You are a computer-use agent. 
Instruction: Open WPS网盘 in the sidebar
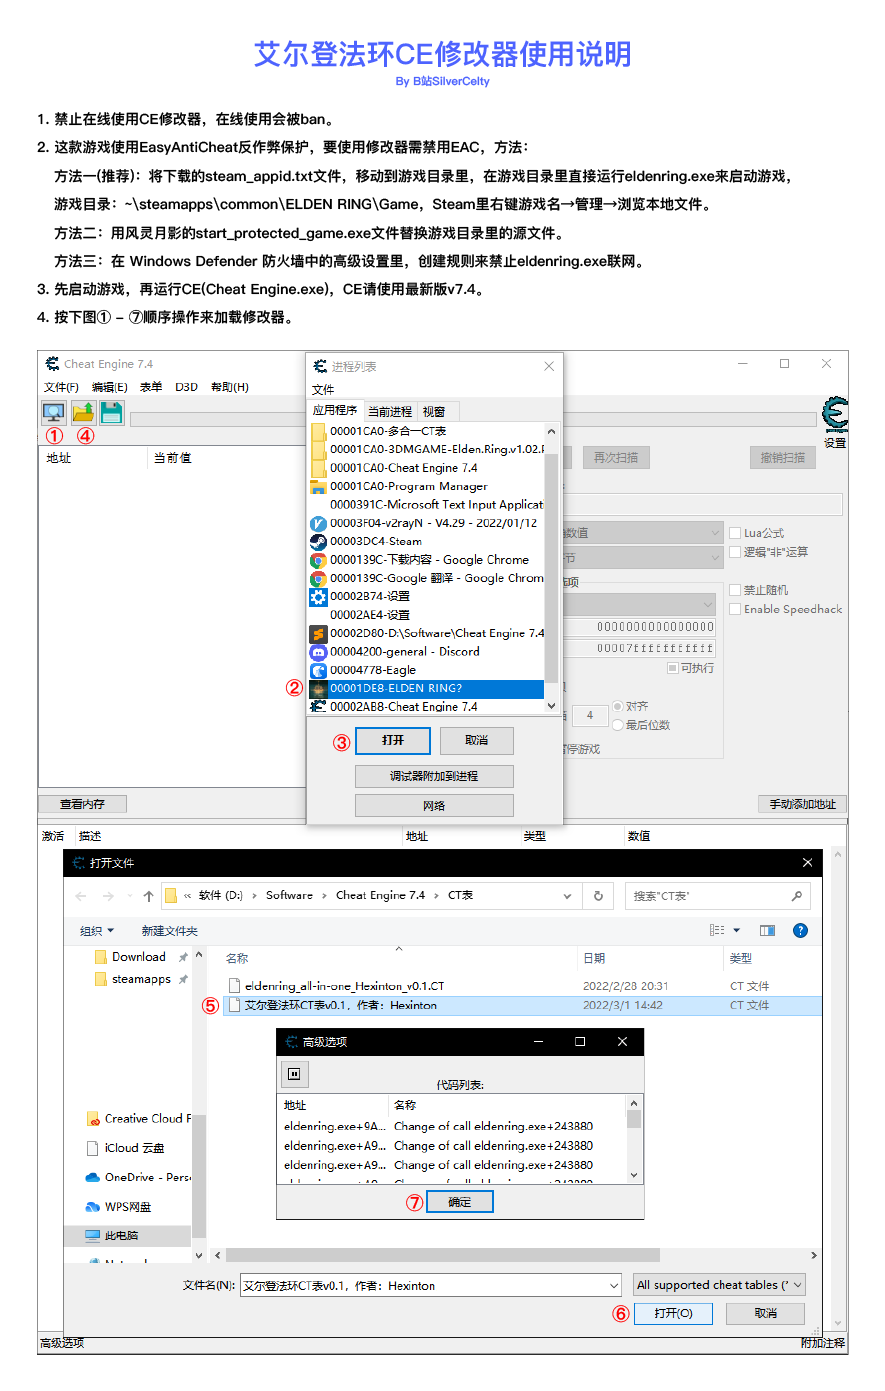tap(119, 1207)
